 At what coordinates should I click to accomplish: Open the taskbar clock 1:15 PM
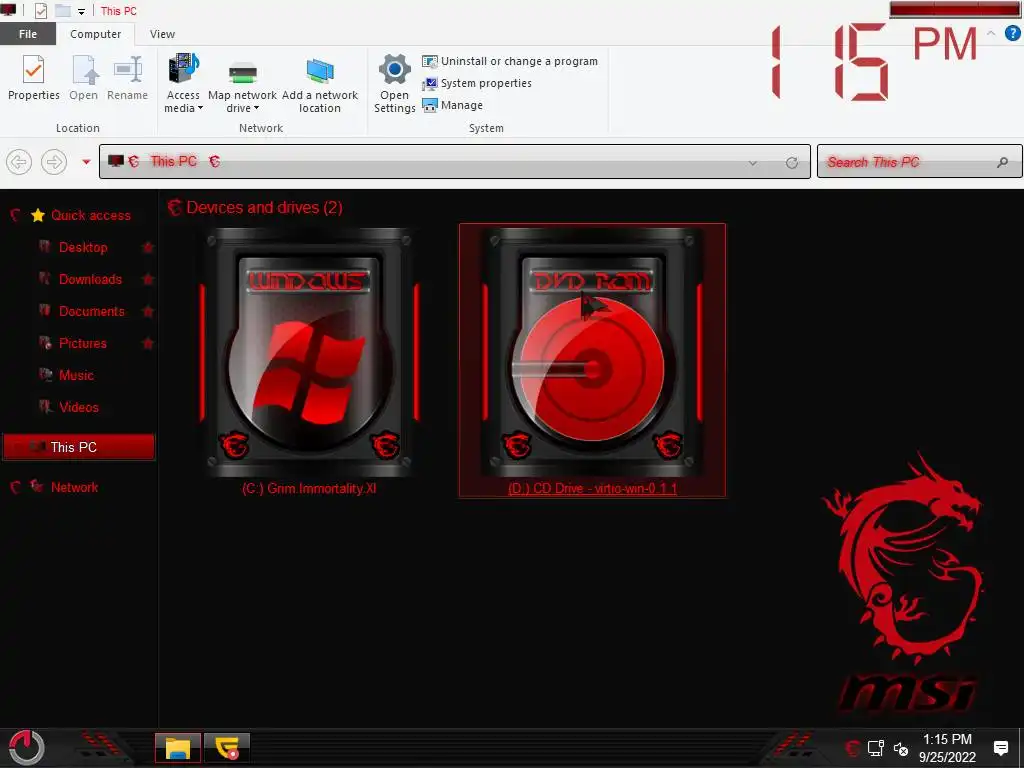947,748
